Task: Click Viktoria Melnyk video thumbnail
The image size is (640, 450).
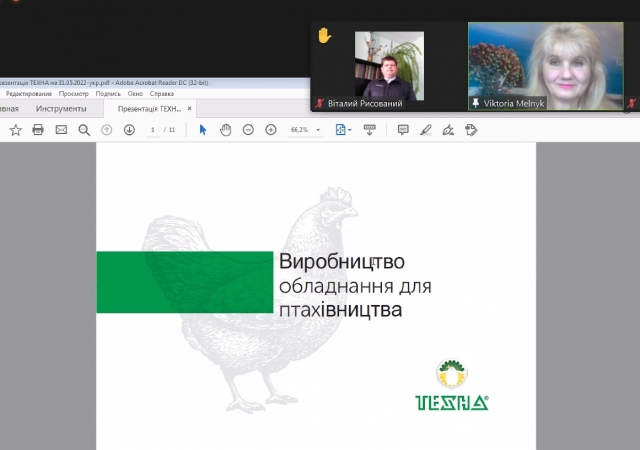Action: tap(546, 66)
